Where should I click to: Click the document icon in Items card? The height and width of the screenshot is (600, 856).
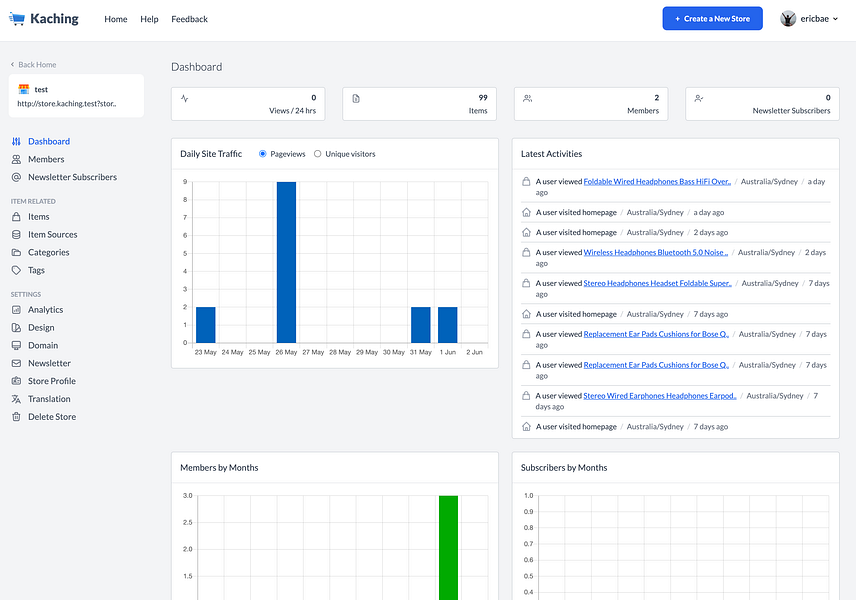pyautogui.click(x=356, y=99)
